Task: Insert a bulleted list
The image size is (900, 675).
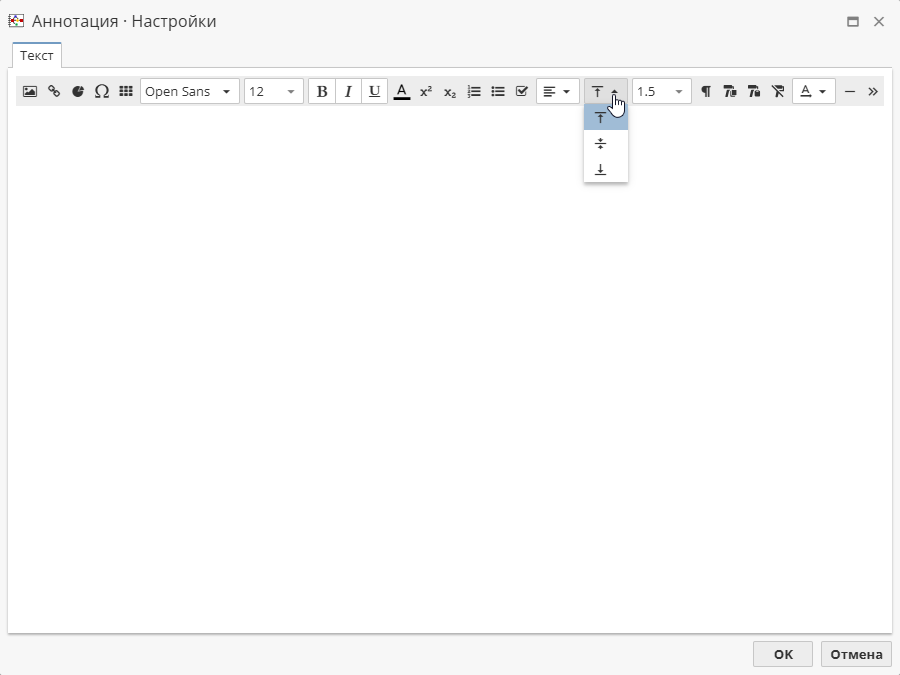Action: coord(498,91)
